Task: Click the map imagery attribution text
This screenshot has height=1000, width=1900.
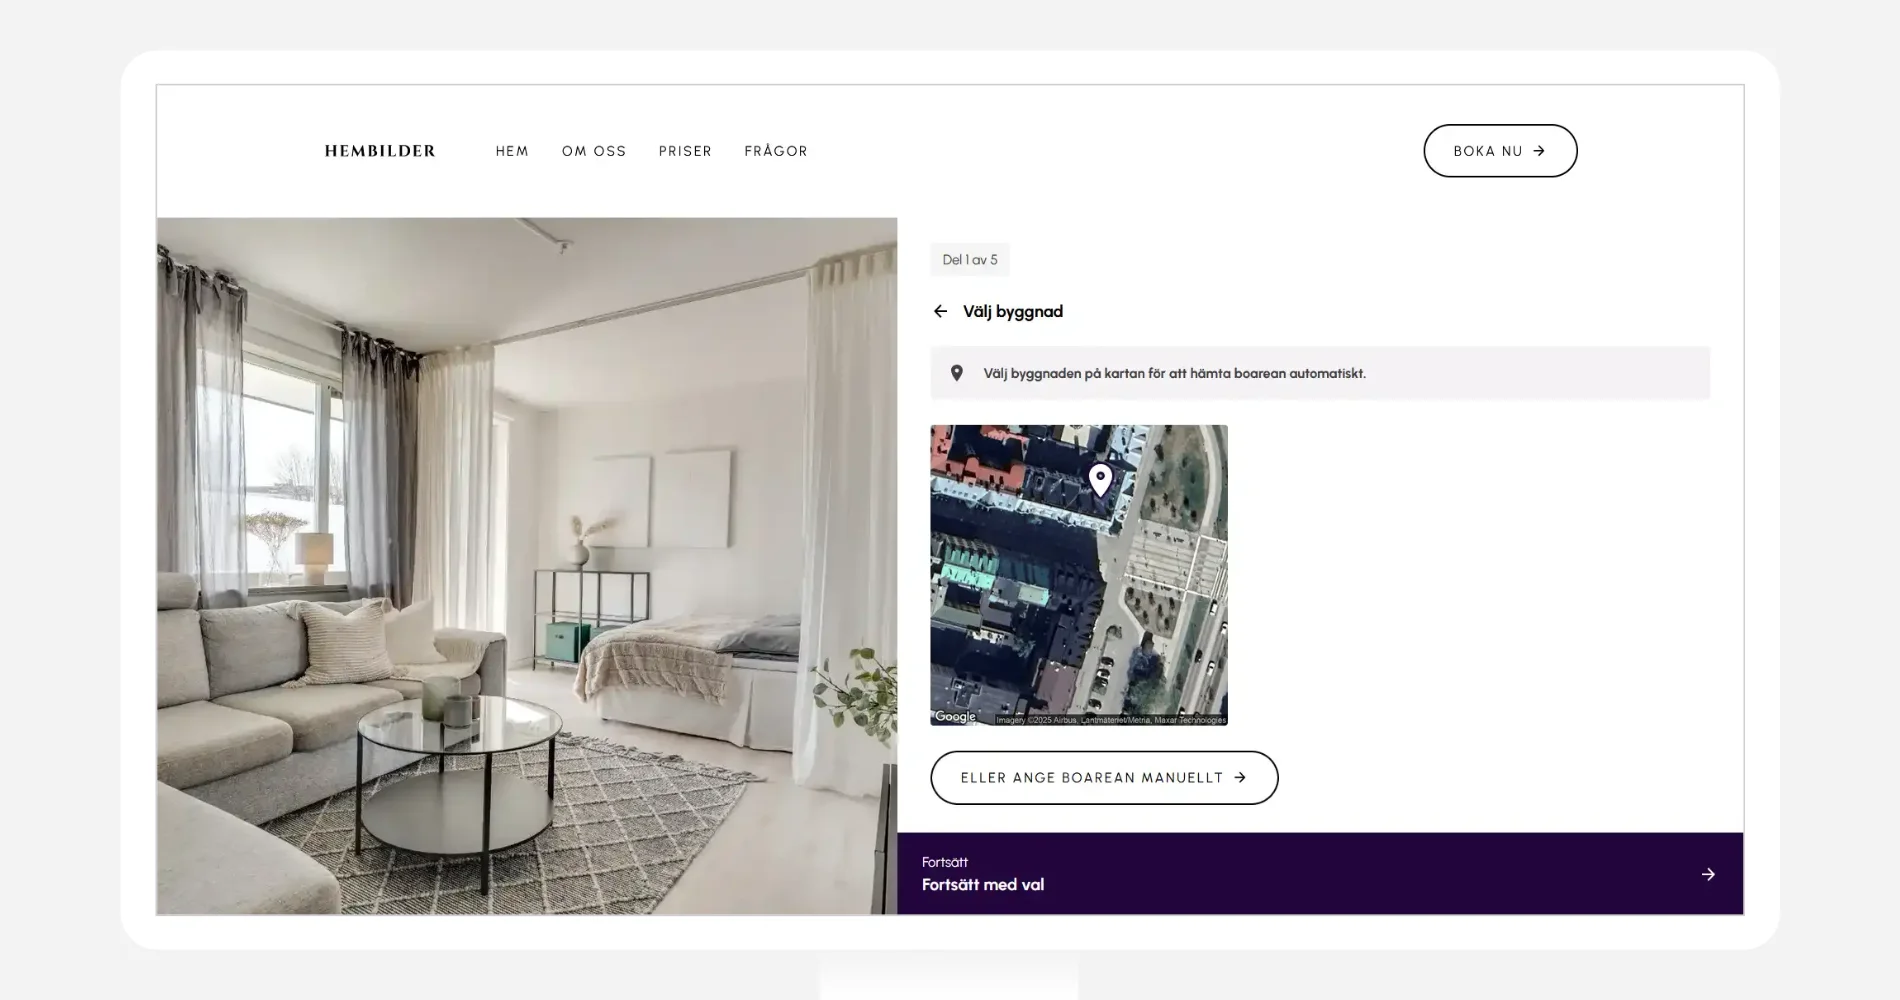Action: [1110, 720]
